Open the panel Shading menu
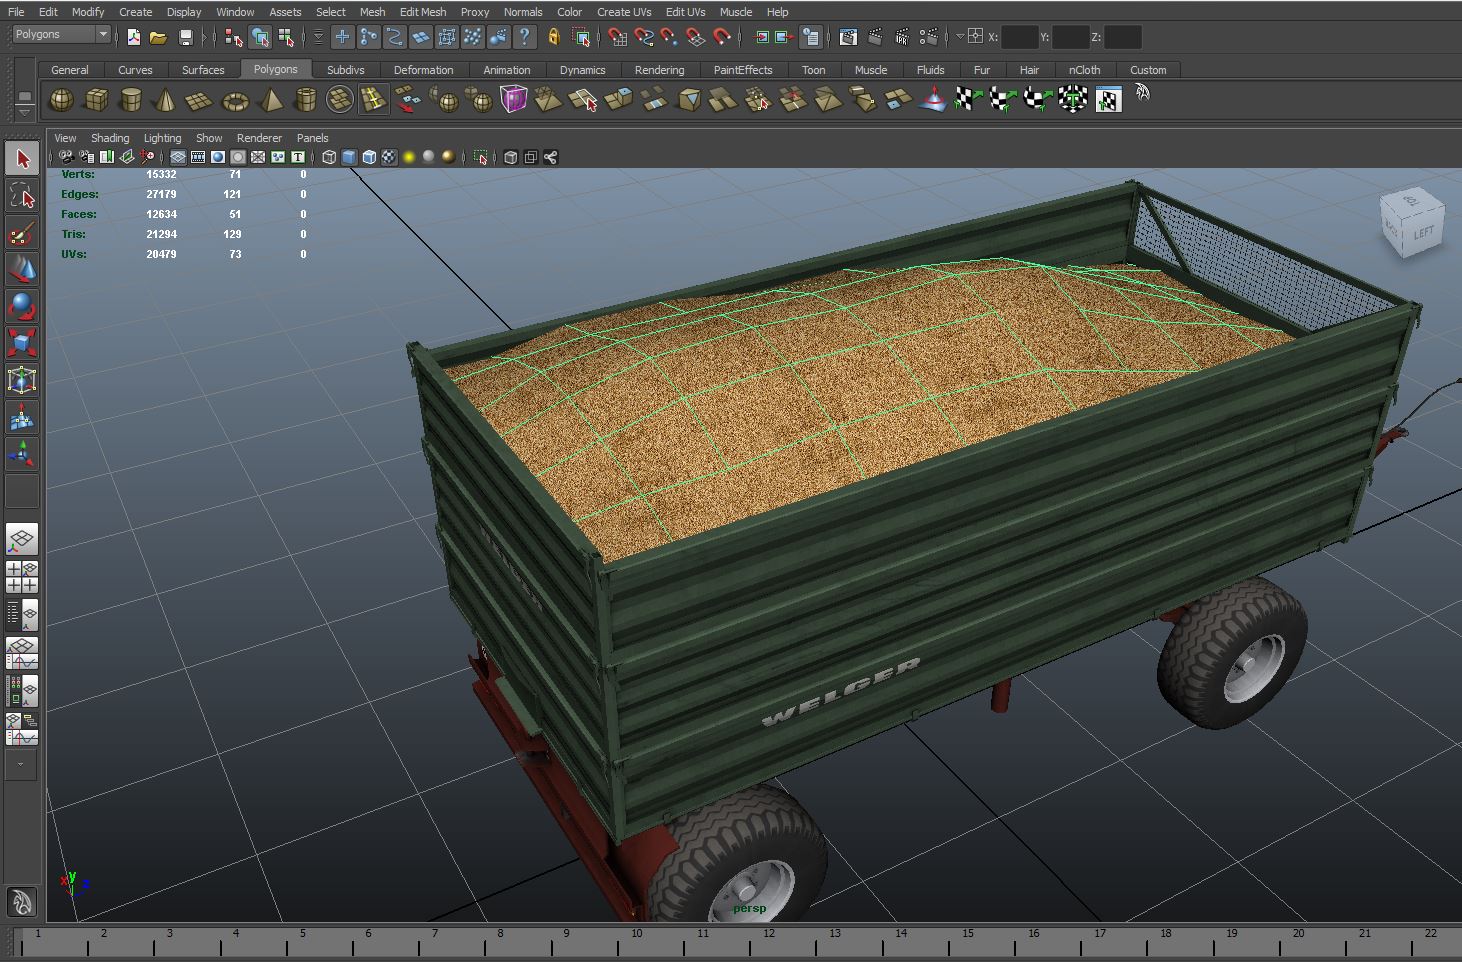The image size is (1462, 962). 110,138
